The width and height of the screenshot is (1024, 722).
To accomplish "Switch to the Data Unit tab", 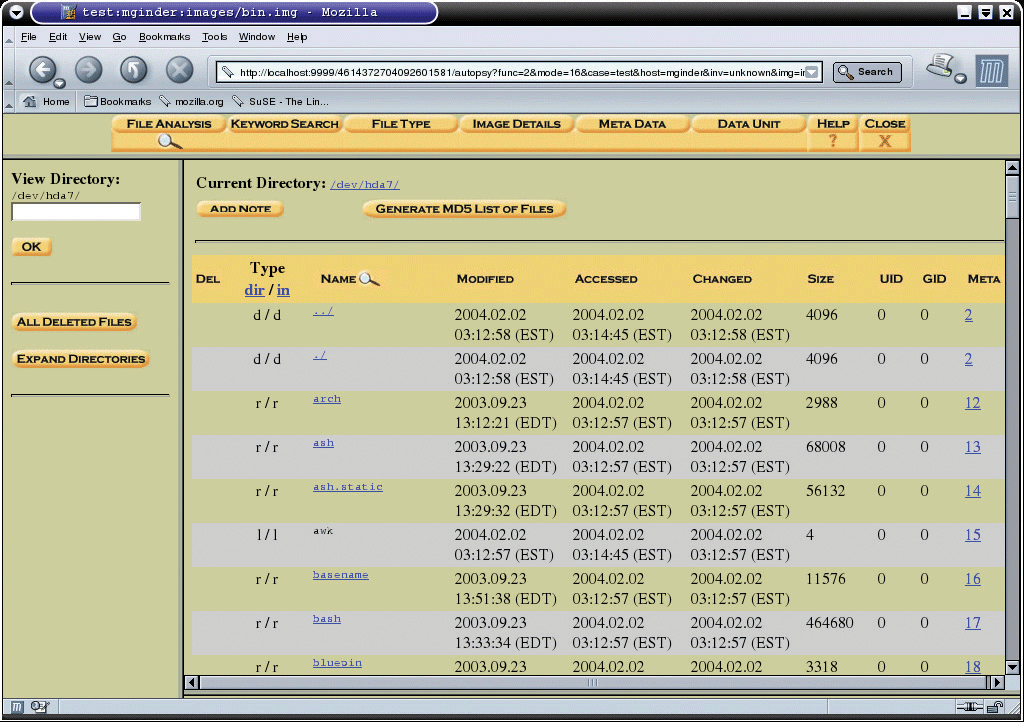I will (x=748, y=124).
